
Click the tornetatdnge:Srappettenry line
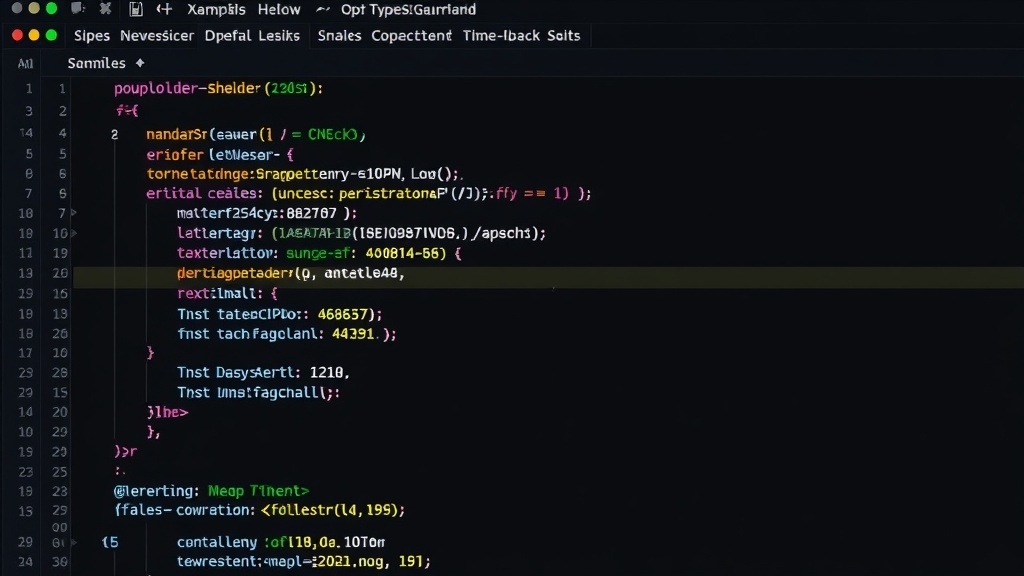click(304, 174)
